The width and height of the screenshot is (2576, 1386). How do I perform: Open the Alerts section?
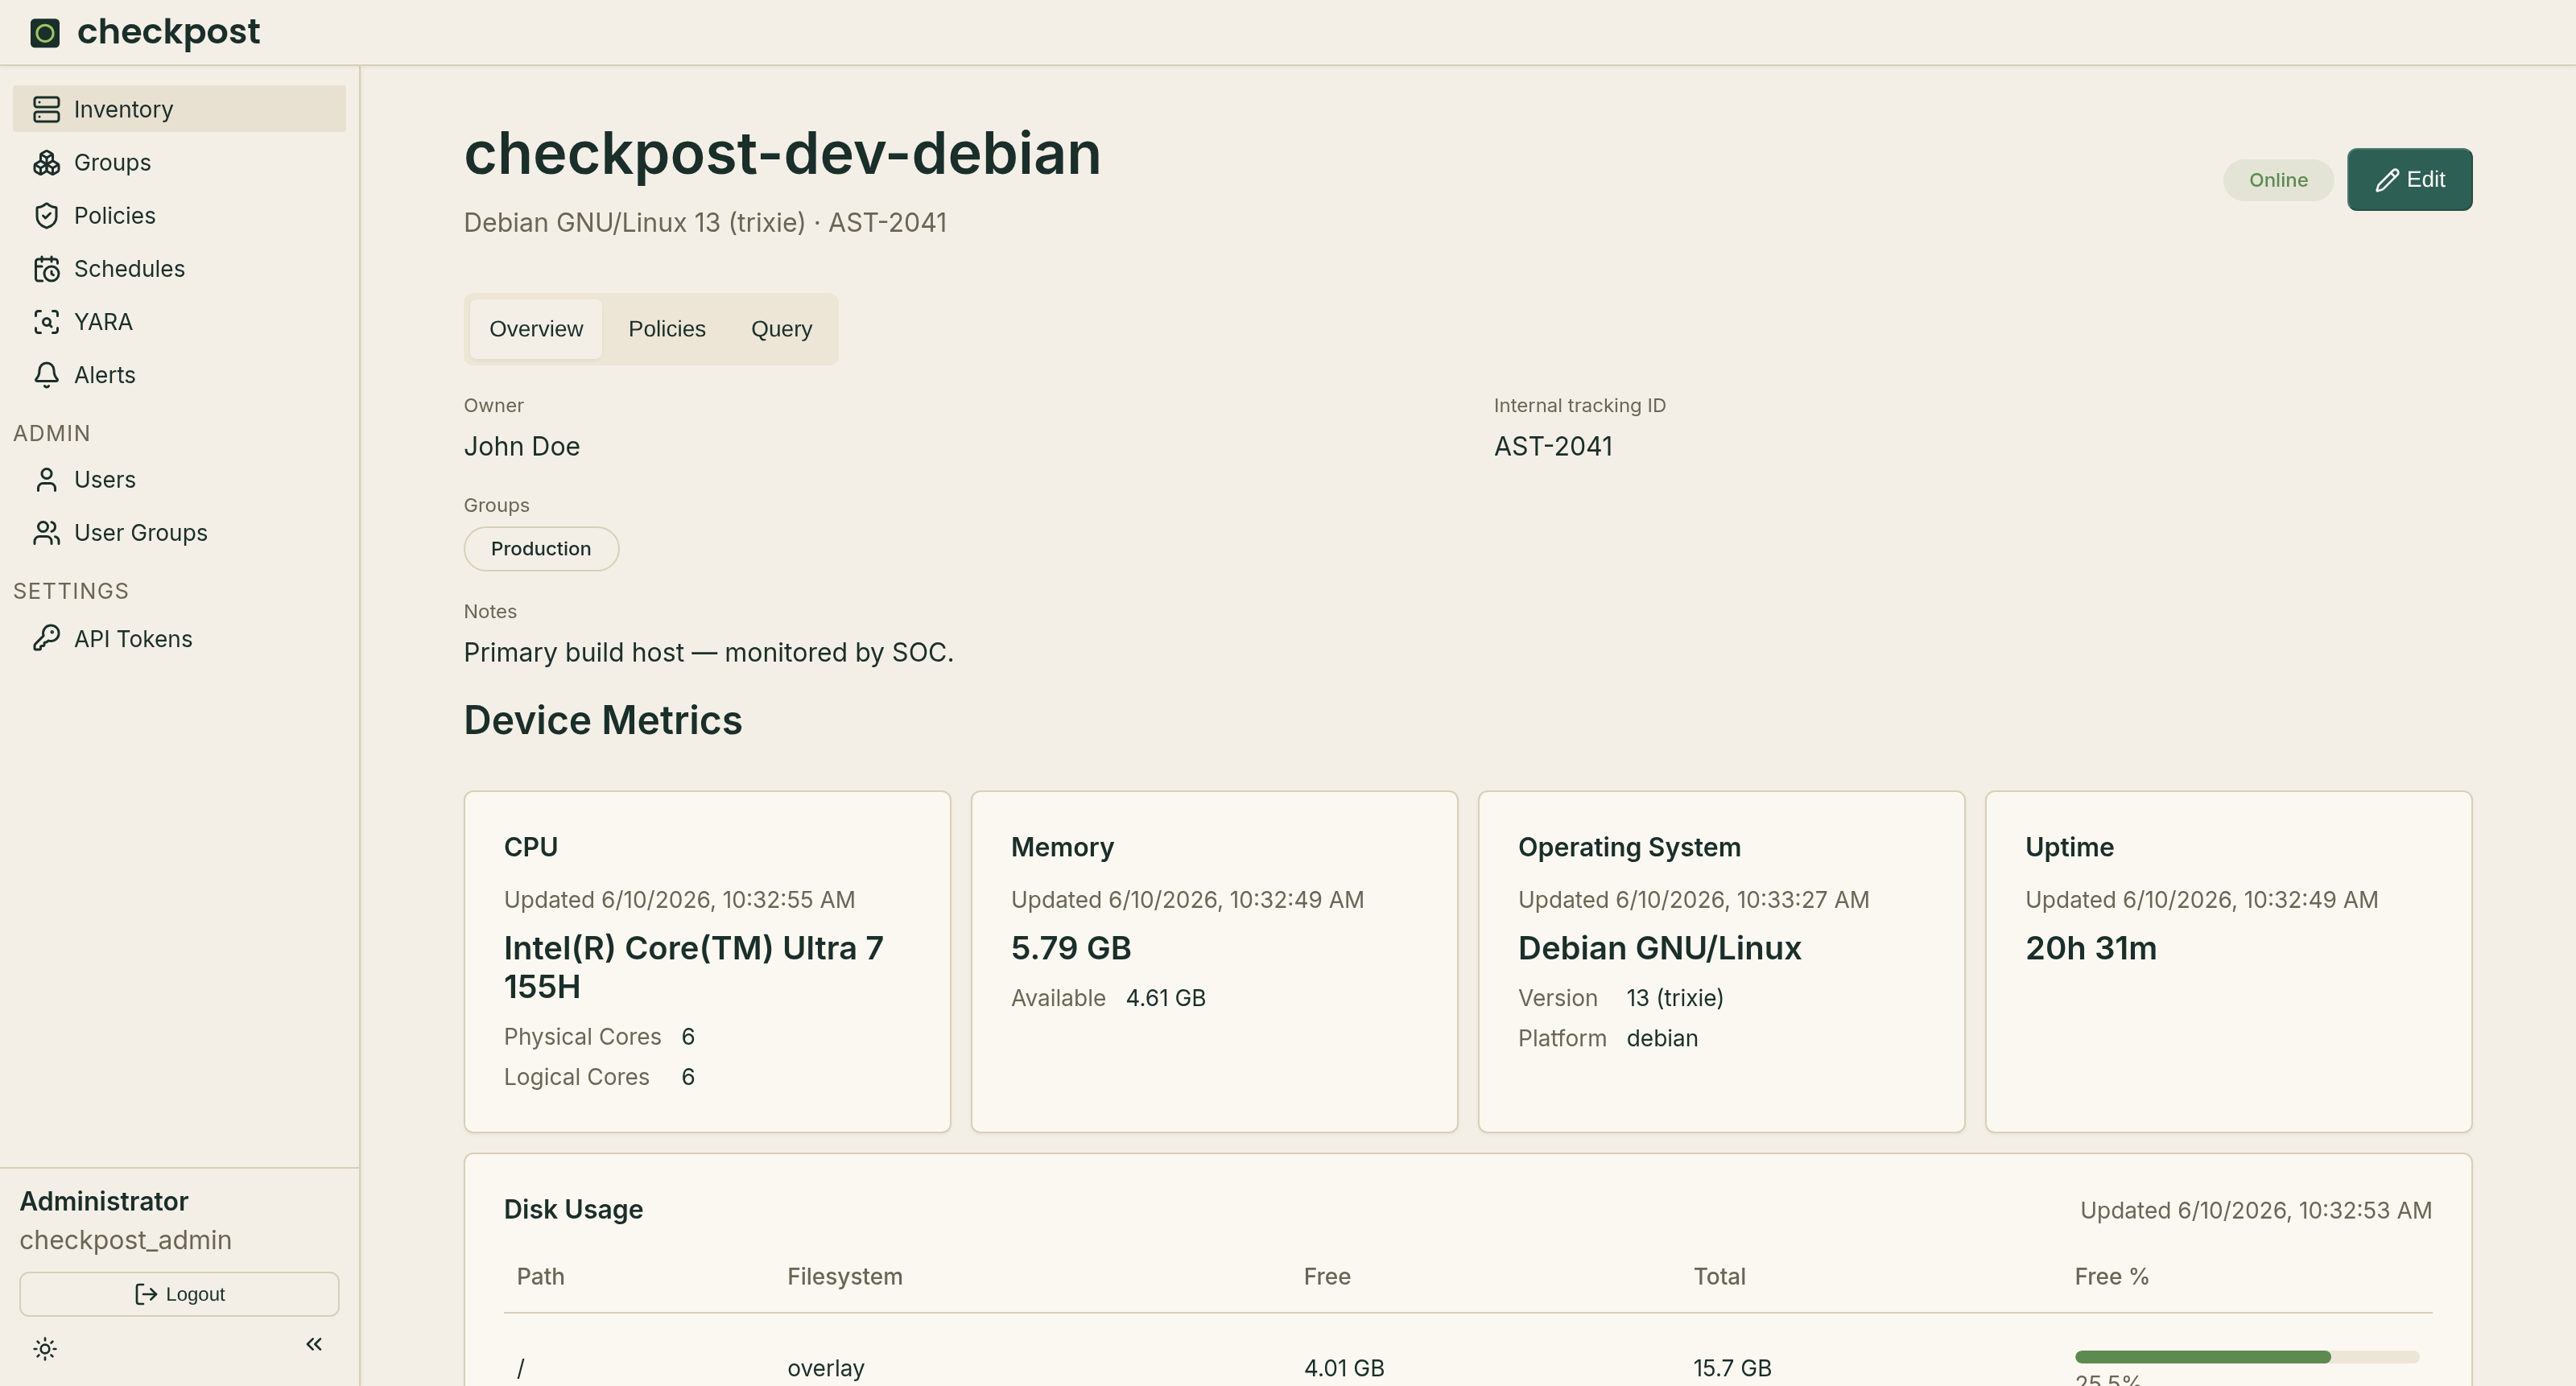coord(179,374)
